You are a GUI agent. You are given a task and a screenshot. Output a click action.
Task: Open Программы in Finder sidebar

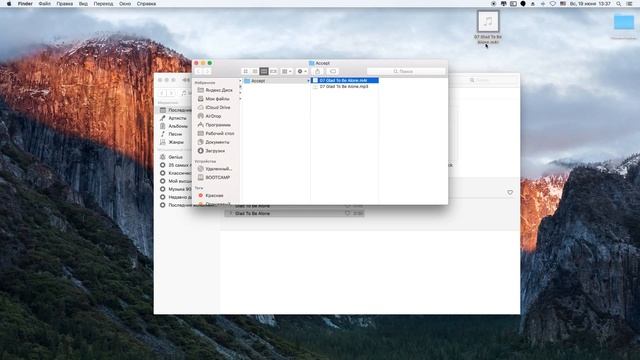(215, 125)
